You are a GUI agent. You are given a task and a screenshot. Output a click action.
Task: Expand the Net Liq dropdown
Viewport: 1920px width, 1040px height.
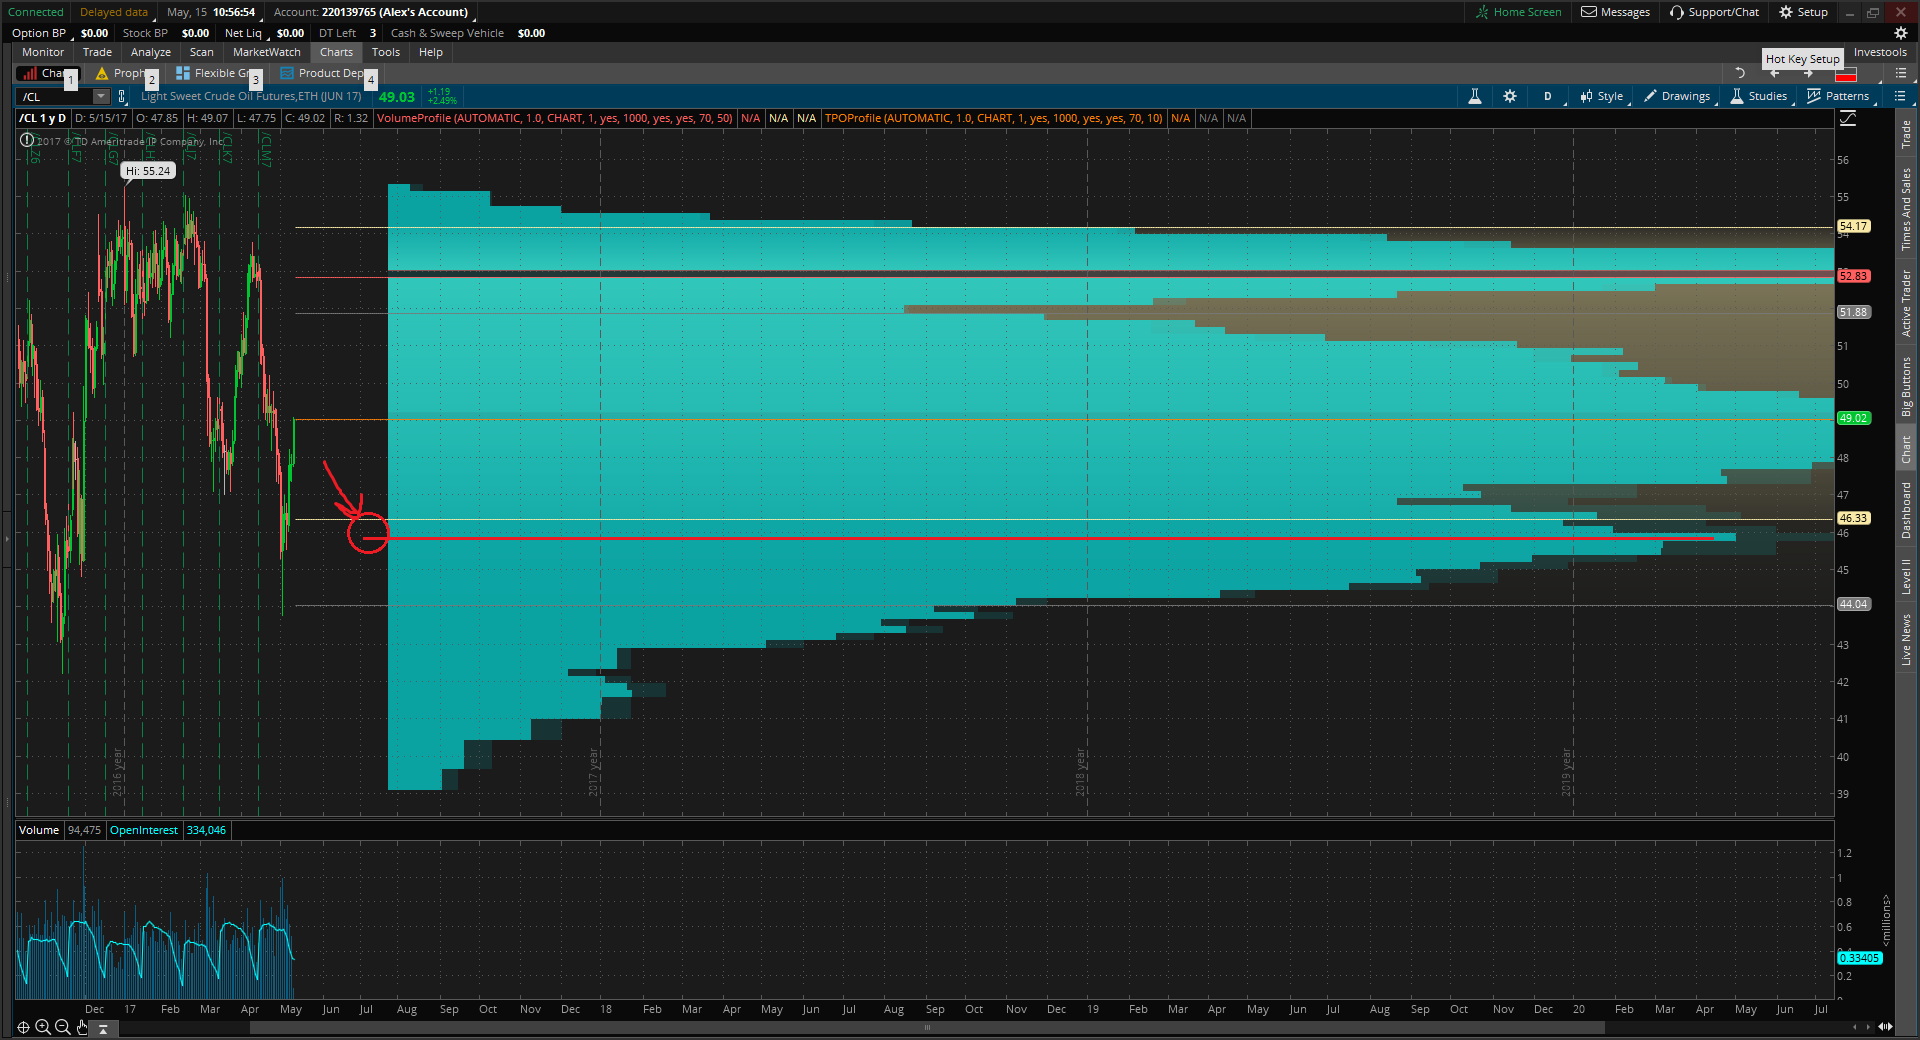(248, 33)
